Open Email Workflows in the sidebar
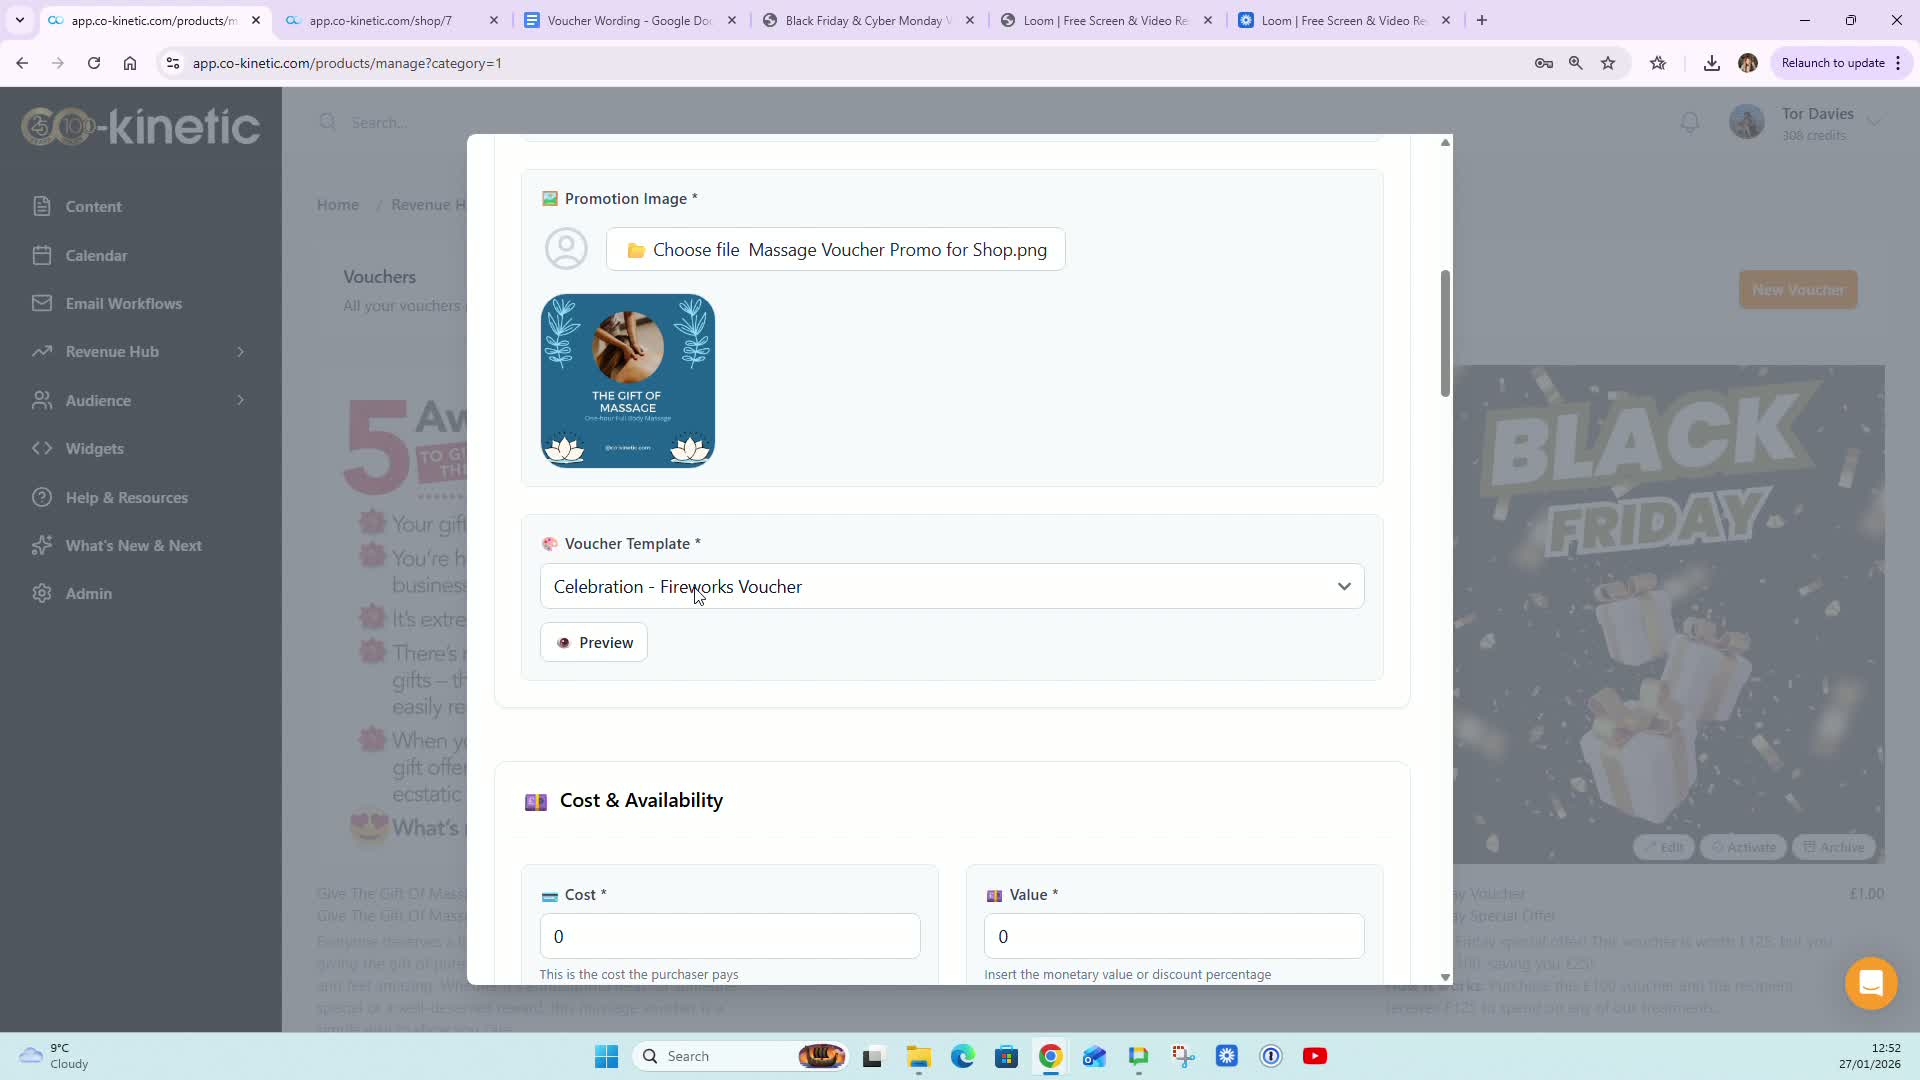1920x1080 pixels. point(123,304)
